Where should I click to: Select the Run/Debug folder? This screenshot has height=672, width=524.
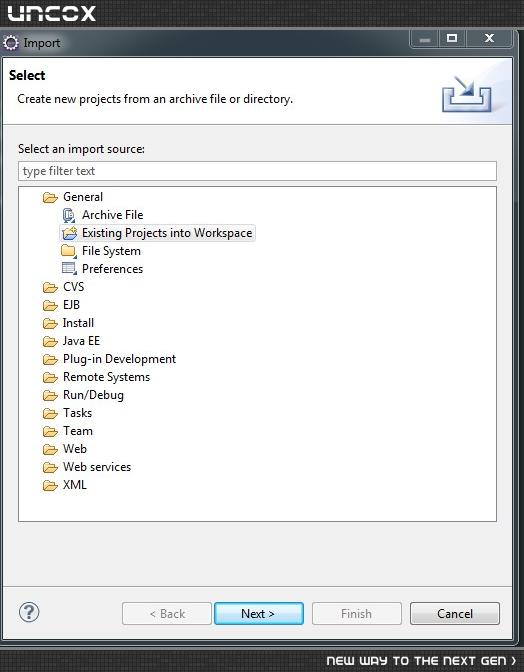(x=93, y=395)
